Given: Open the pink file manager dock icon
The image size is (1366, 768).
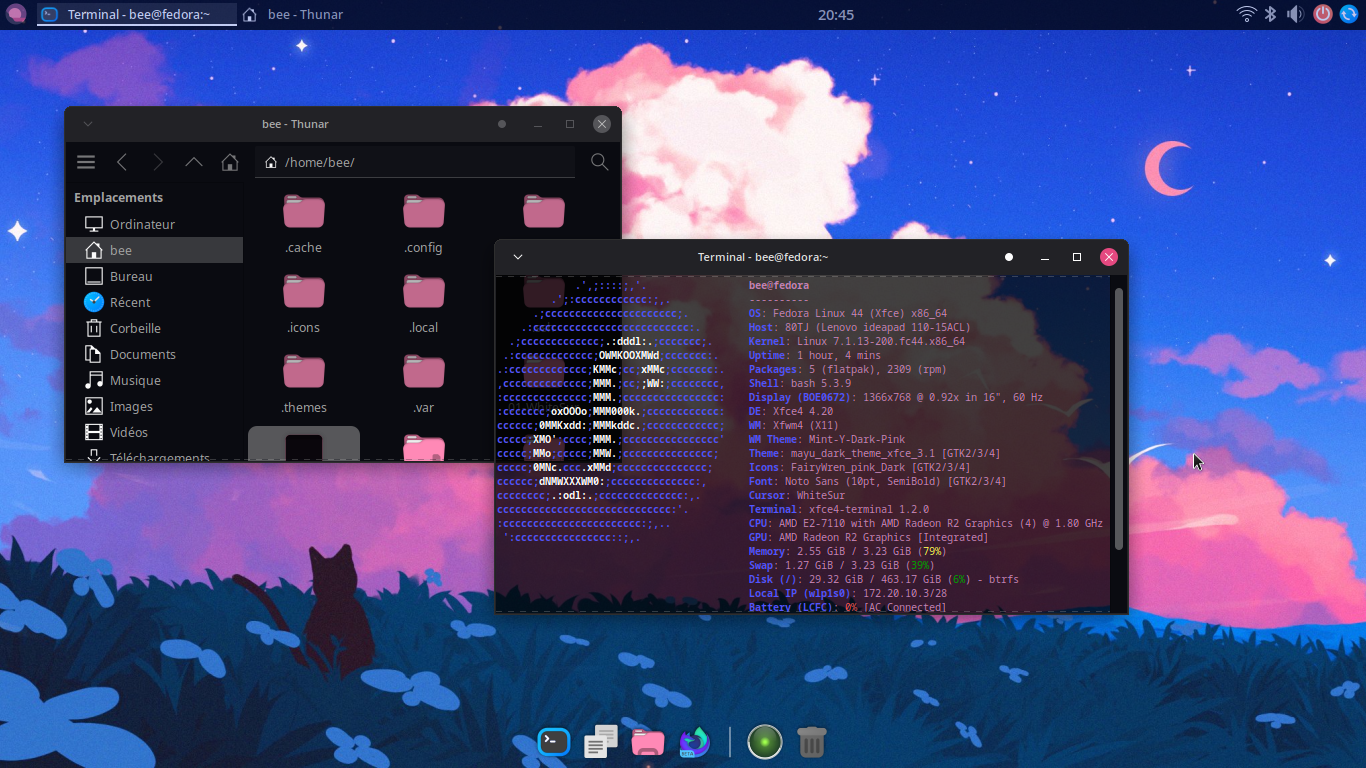Looking at the screenshot, I should coord(648,741).
